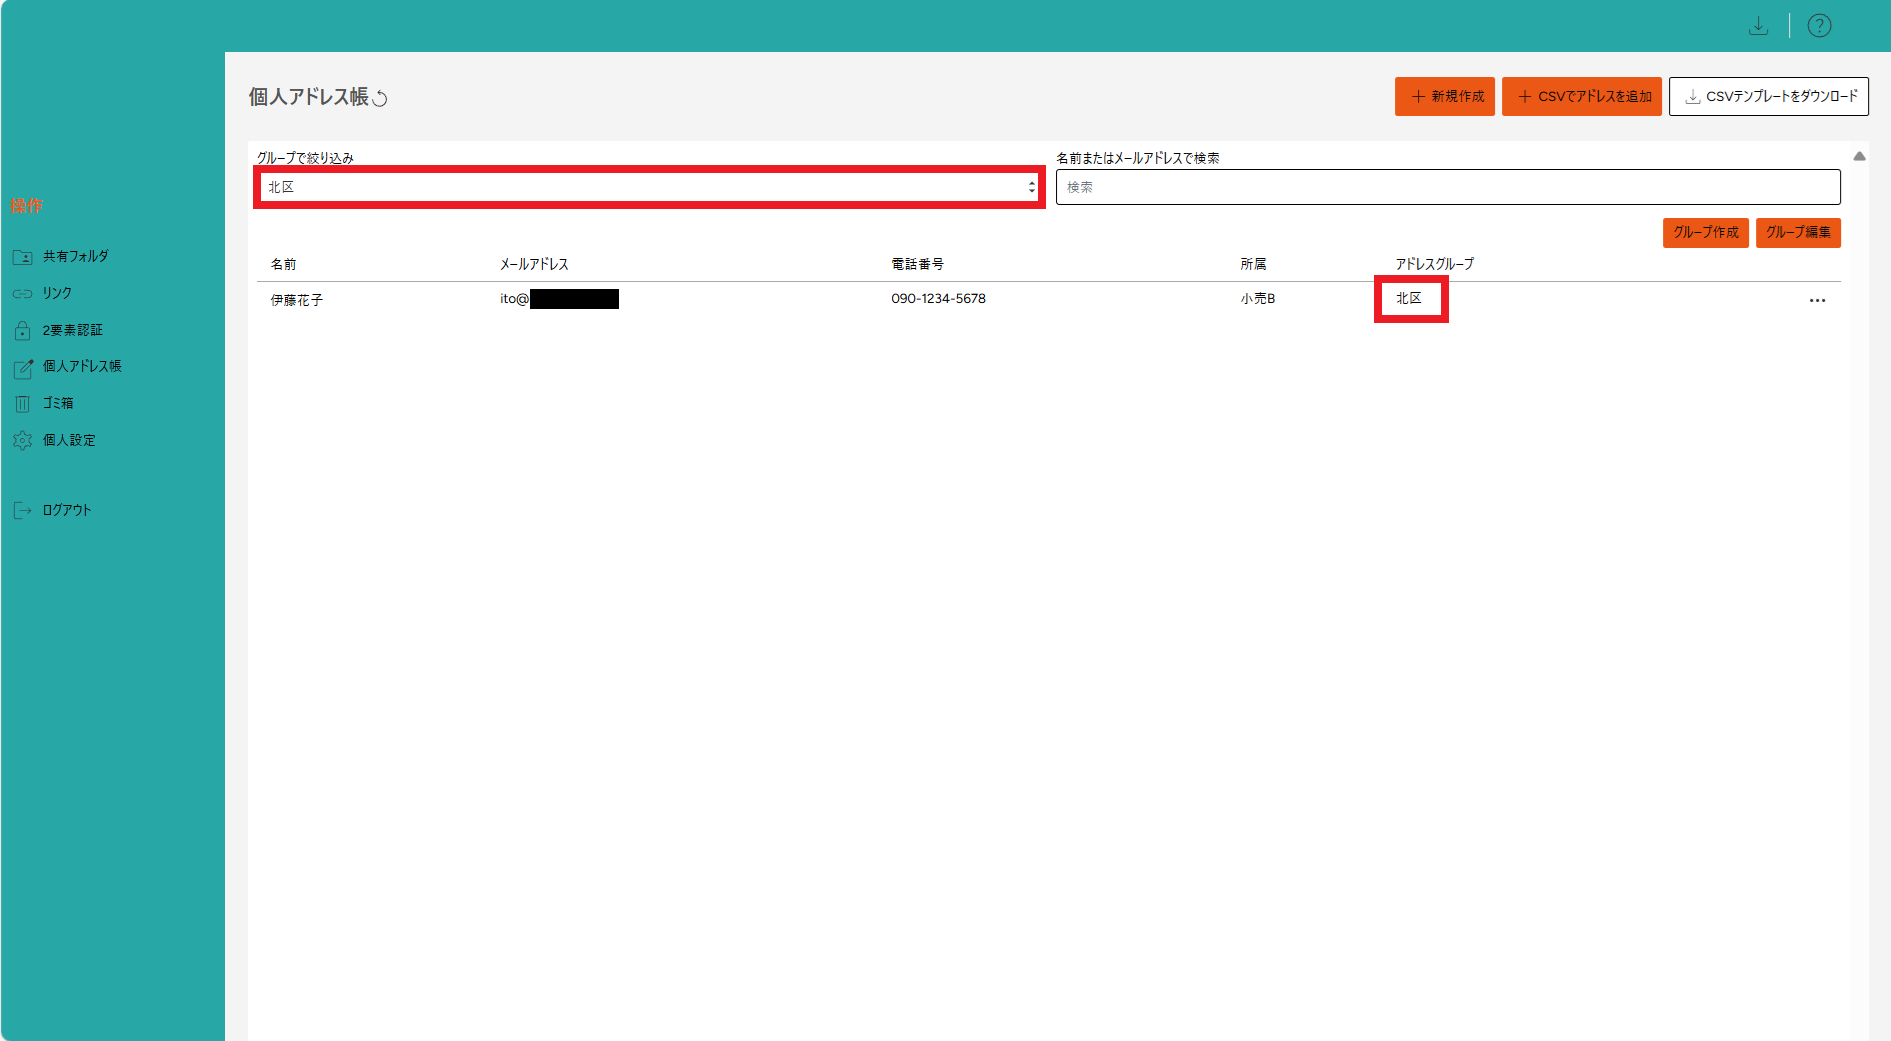Click the ログアウト exit icon
The image size is (1891, 1041).
click(22, 510)
